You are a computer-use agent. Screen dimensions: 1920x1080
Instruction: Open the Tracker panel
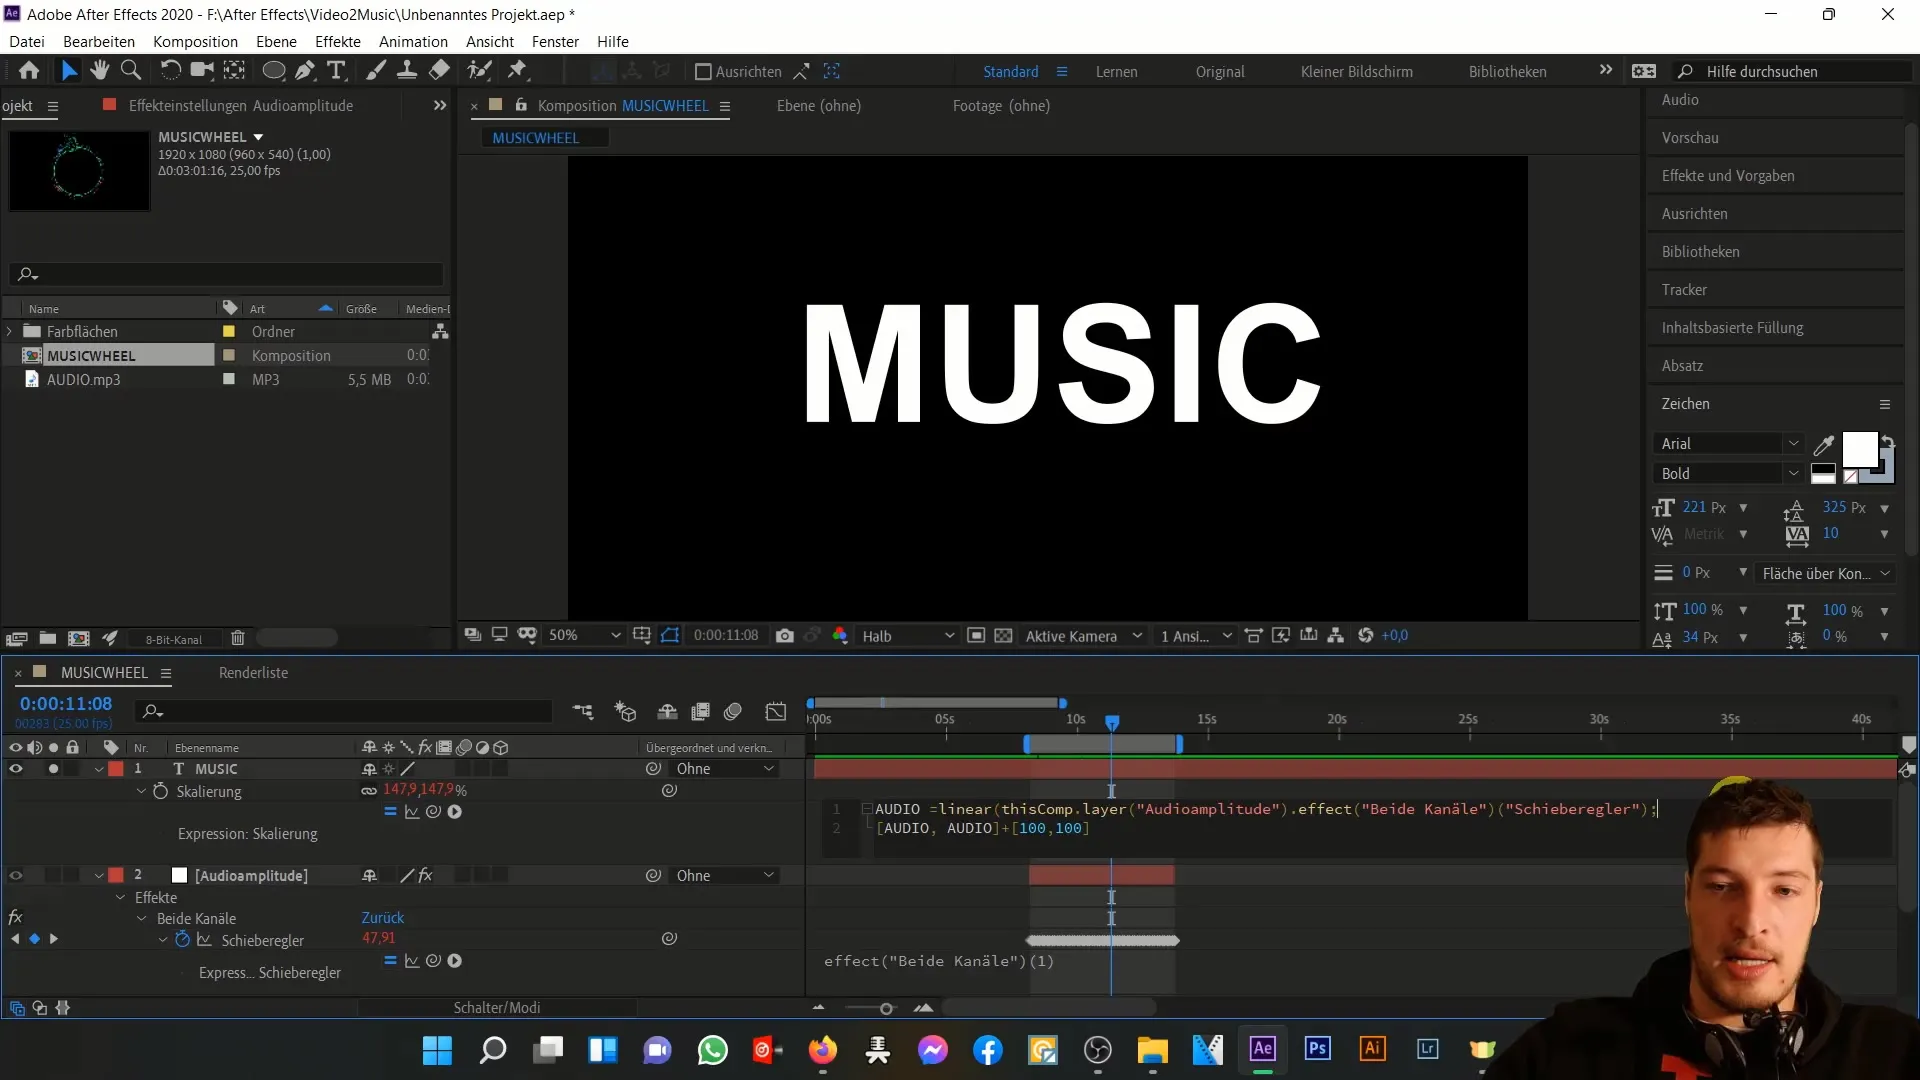click(x=1684, y=290)
